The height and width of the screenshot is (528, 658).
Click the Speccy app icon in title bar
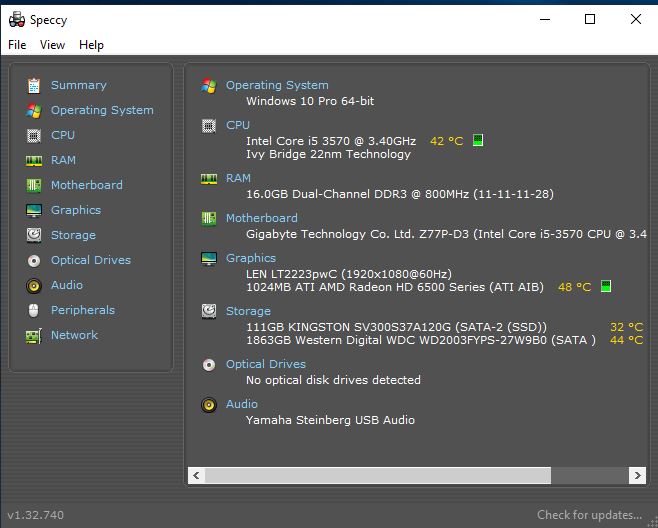pyautogui.click(x=17, y=19)
